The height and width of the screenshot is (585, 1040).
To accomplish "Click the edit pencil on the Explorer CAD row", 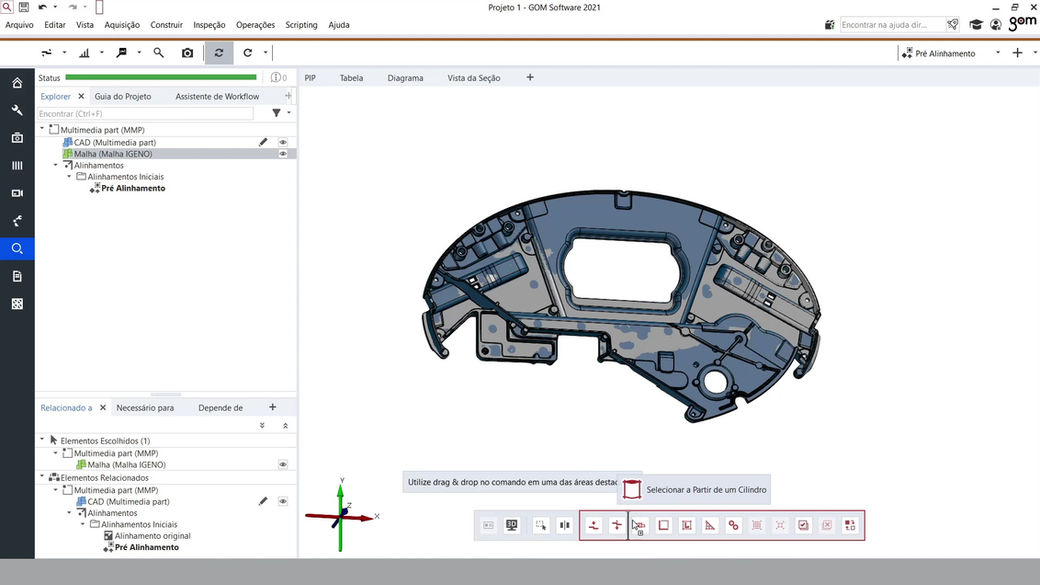I will point(263,142).
